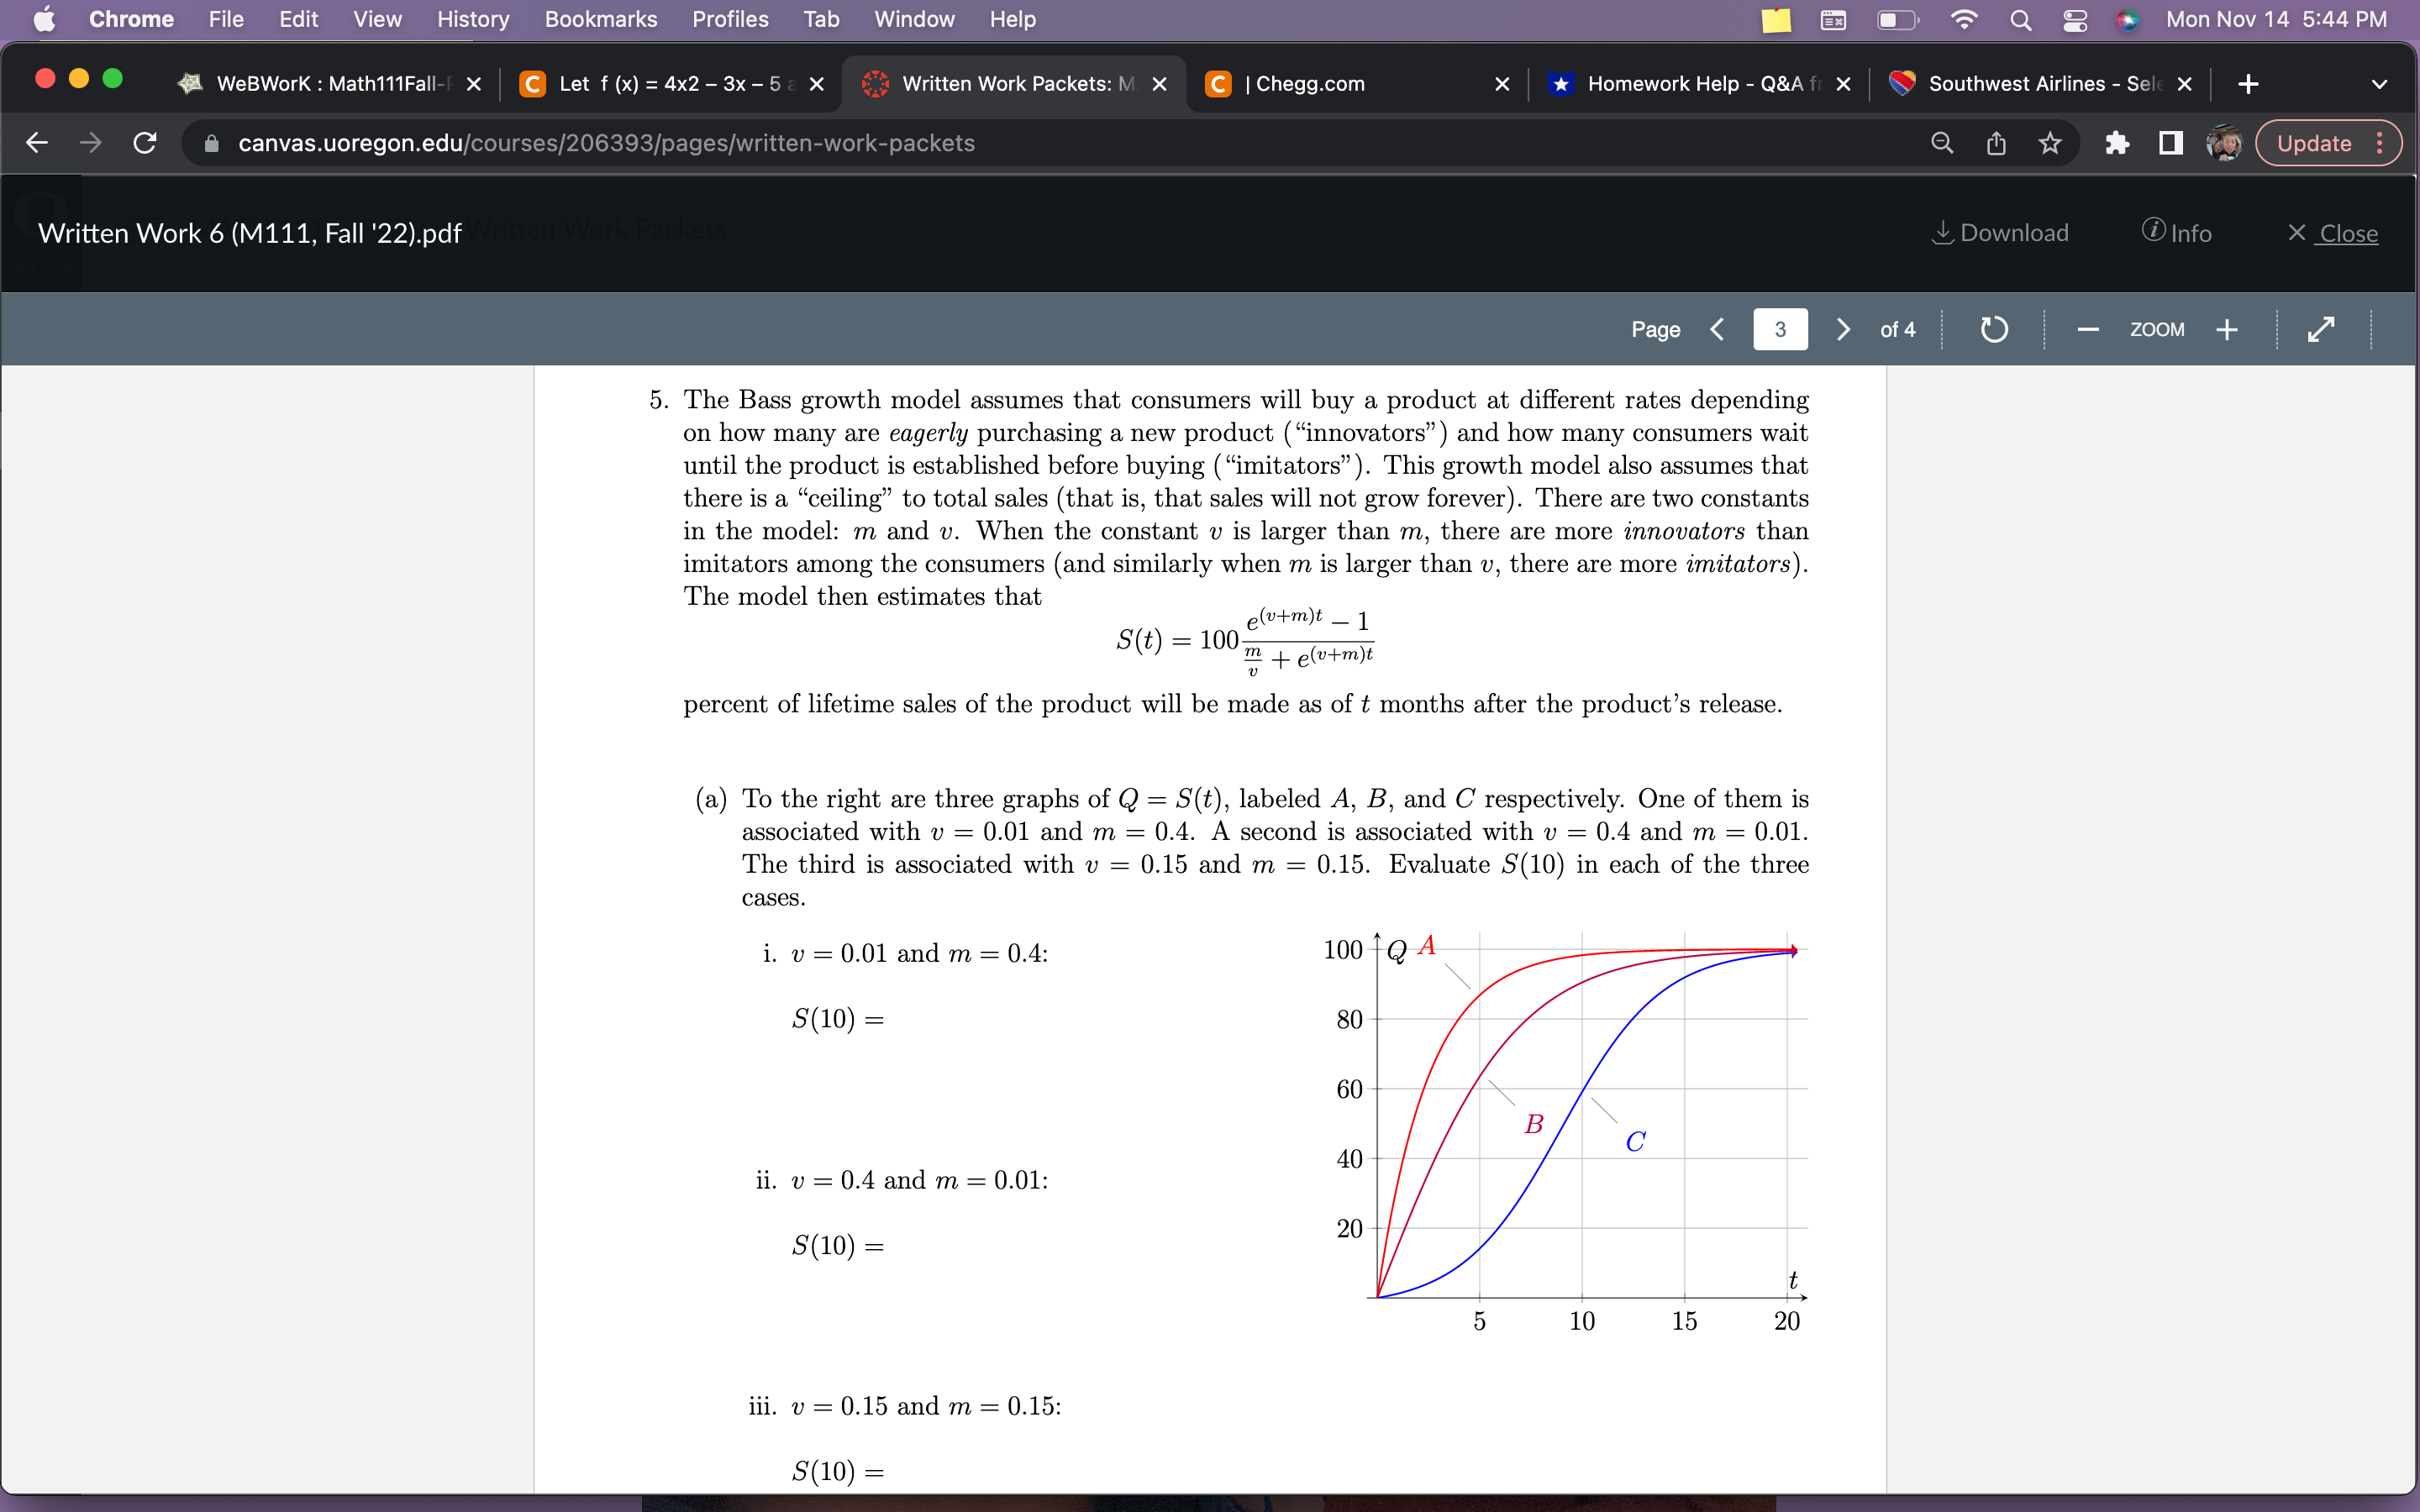Image resolution: width=2420 pixels, height=1512 pixels.
Task: Increase zoom with the plus control
Action: point(2228,329)
